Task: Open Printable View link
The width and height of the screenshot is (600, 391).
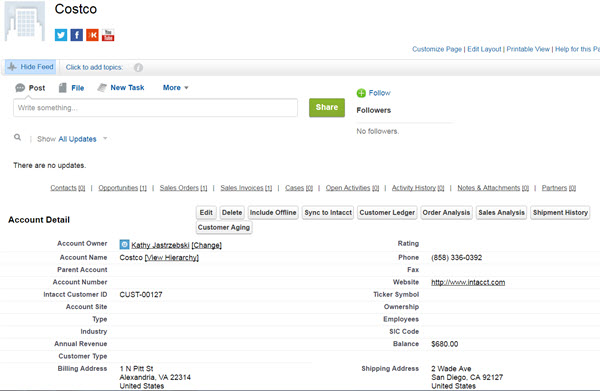Action: (x=528, y=49)
